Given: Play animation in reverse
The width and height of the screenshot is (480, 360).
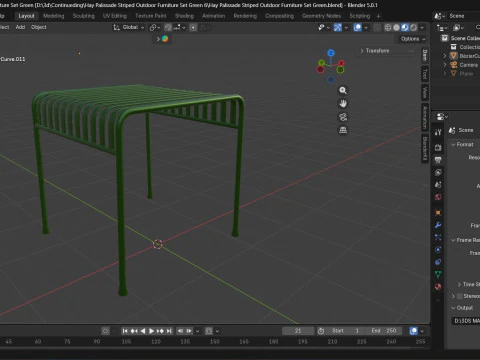Looking at the screenshot, I should click(x=143, y=331).
